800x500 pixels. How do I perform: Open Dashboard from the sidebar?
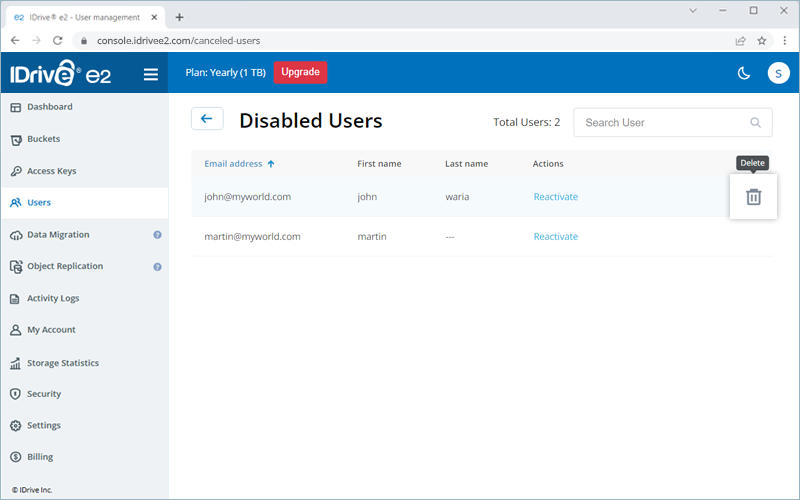point(49,107)
